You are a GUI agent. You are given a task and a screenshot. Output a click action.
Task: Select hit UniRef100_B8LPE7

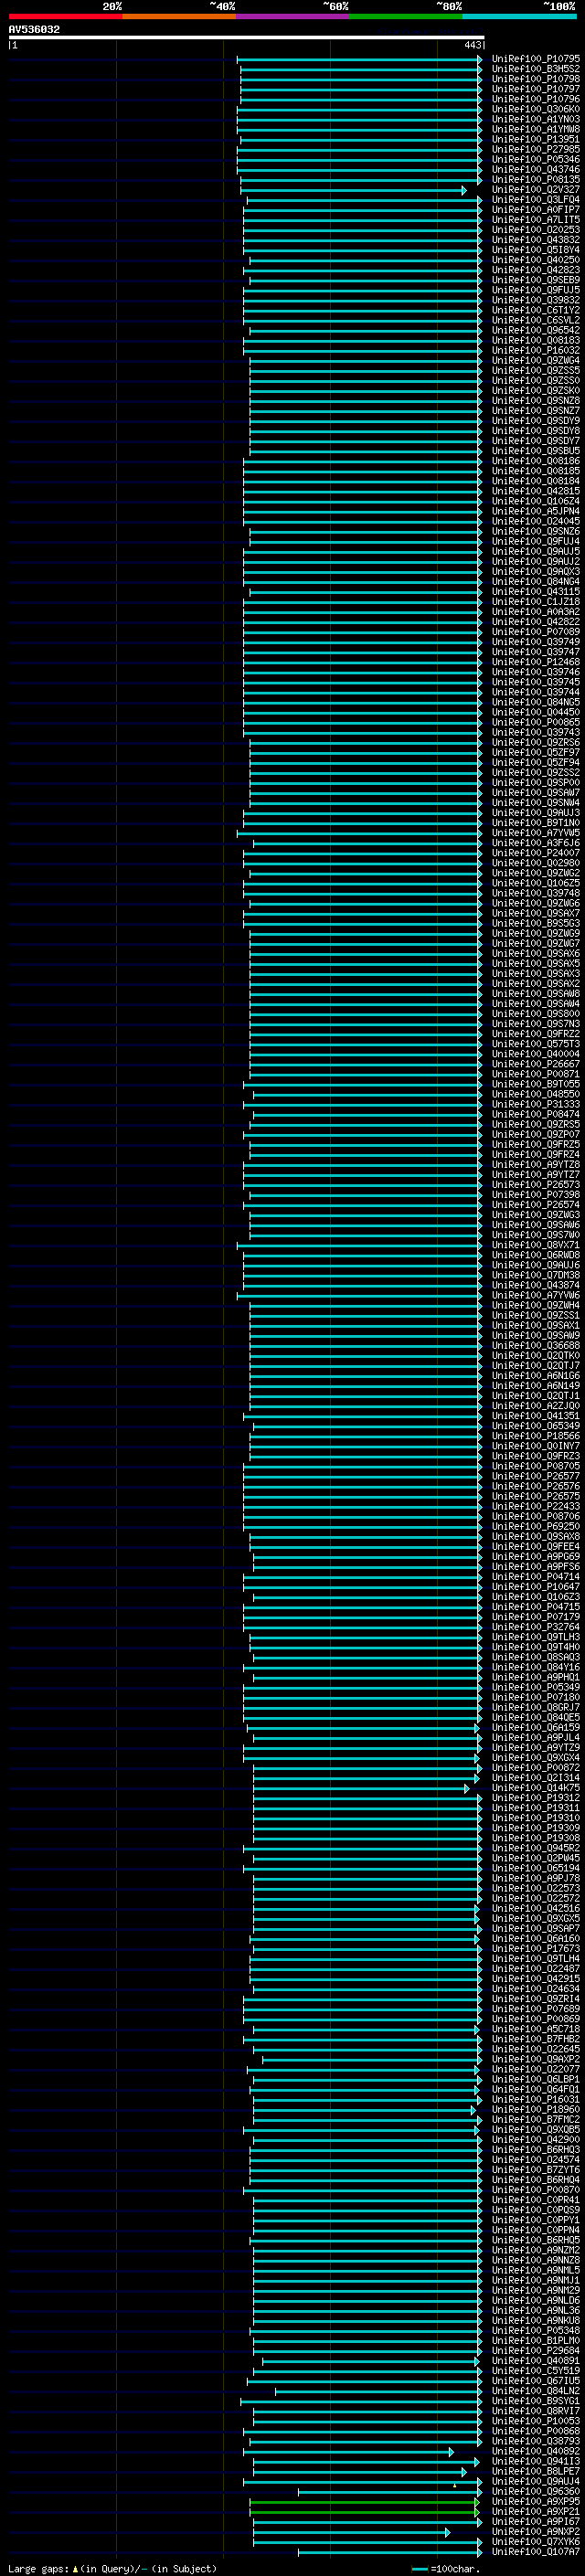[x=535, y=2471]
